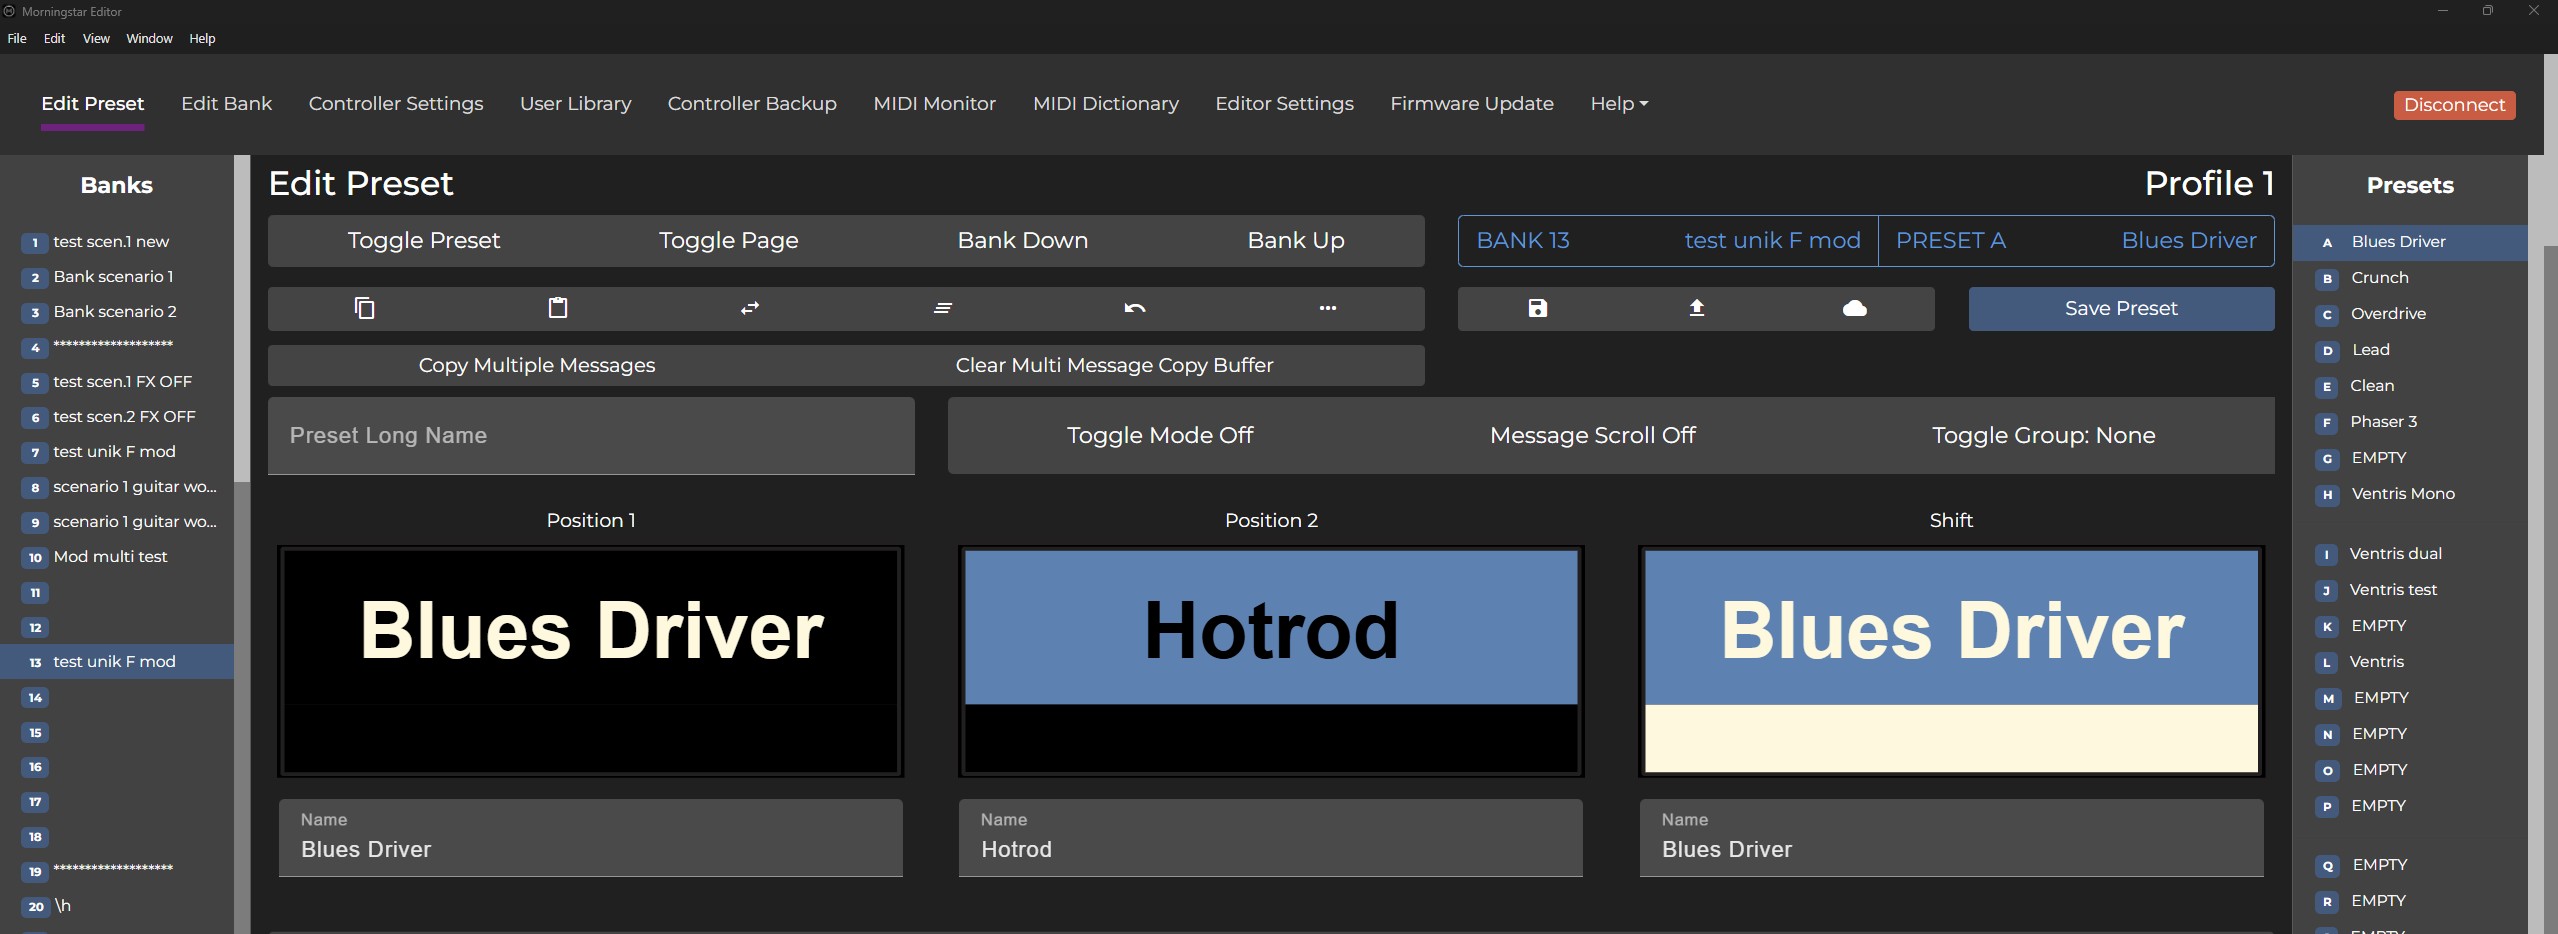Toggle the Toggle Mode Off switch

pos(1160,436)
